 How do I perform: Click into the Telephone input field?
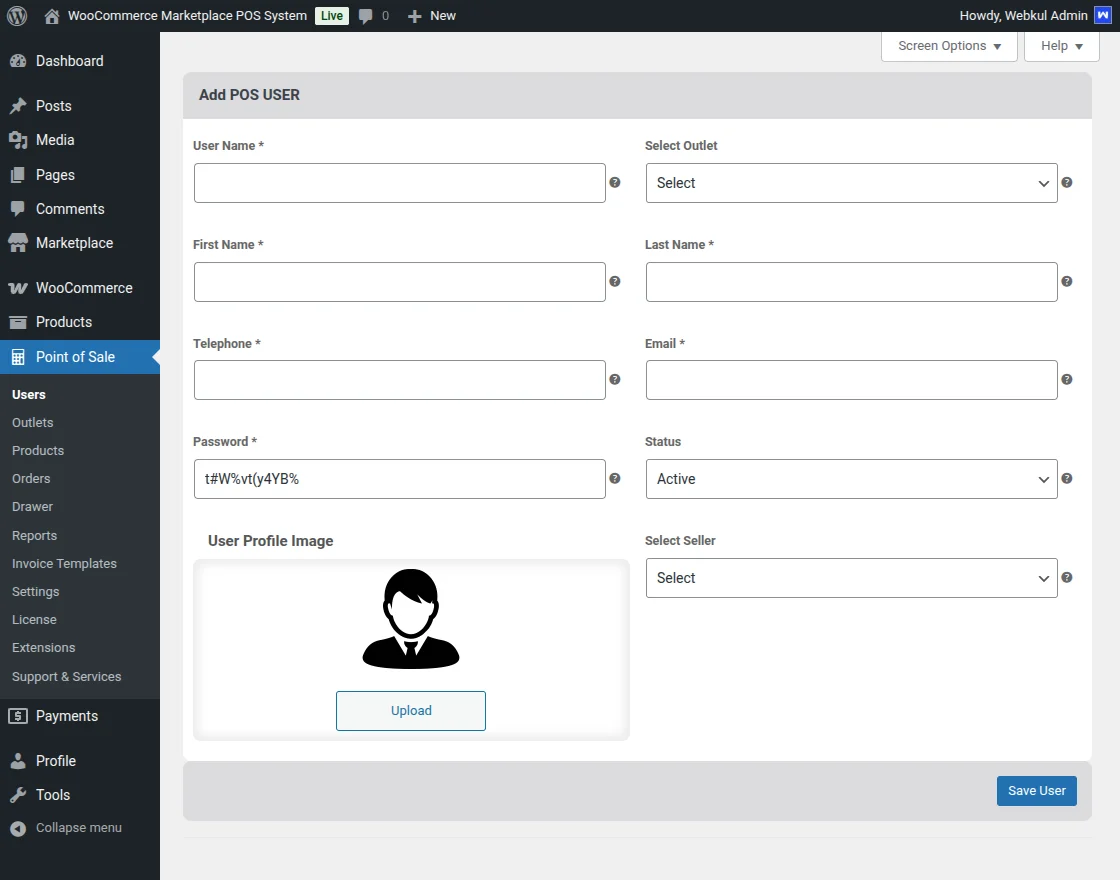tap(399, 380)
